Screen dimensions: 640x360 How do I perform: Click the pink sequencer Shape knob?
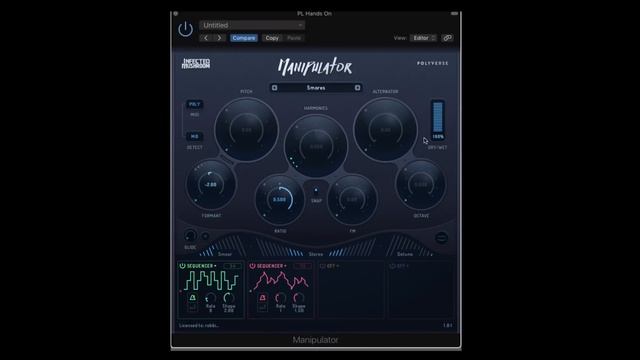pyautogui.click(x=299, y=298)
